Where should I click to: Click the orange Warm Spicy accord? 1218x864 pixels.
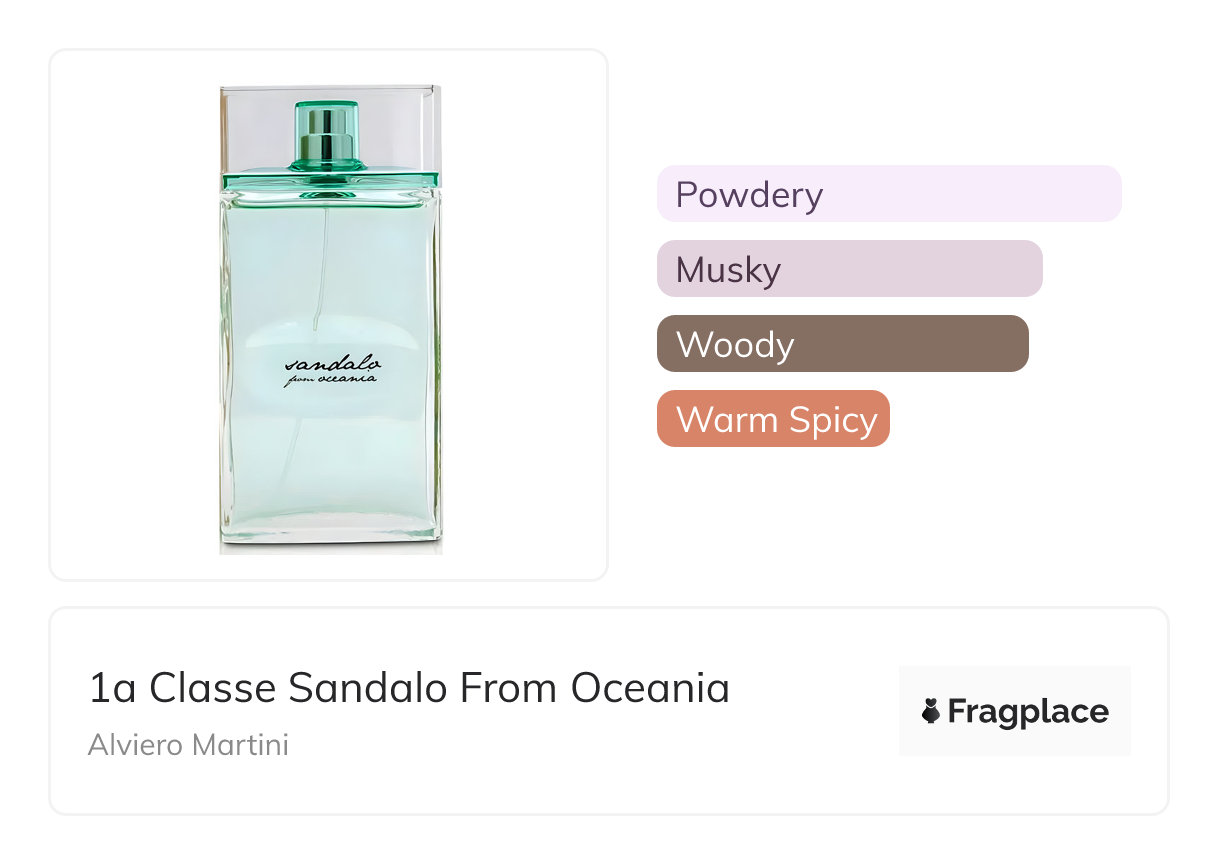tap(772, 419)
